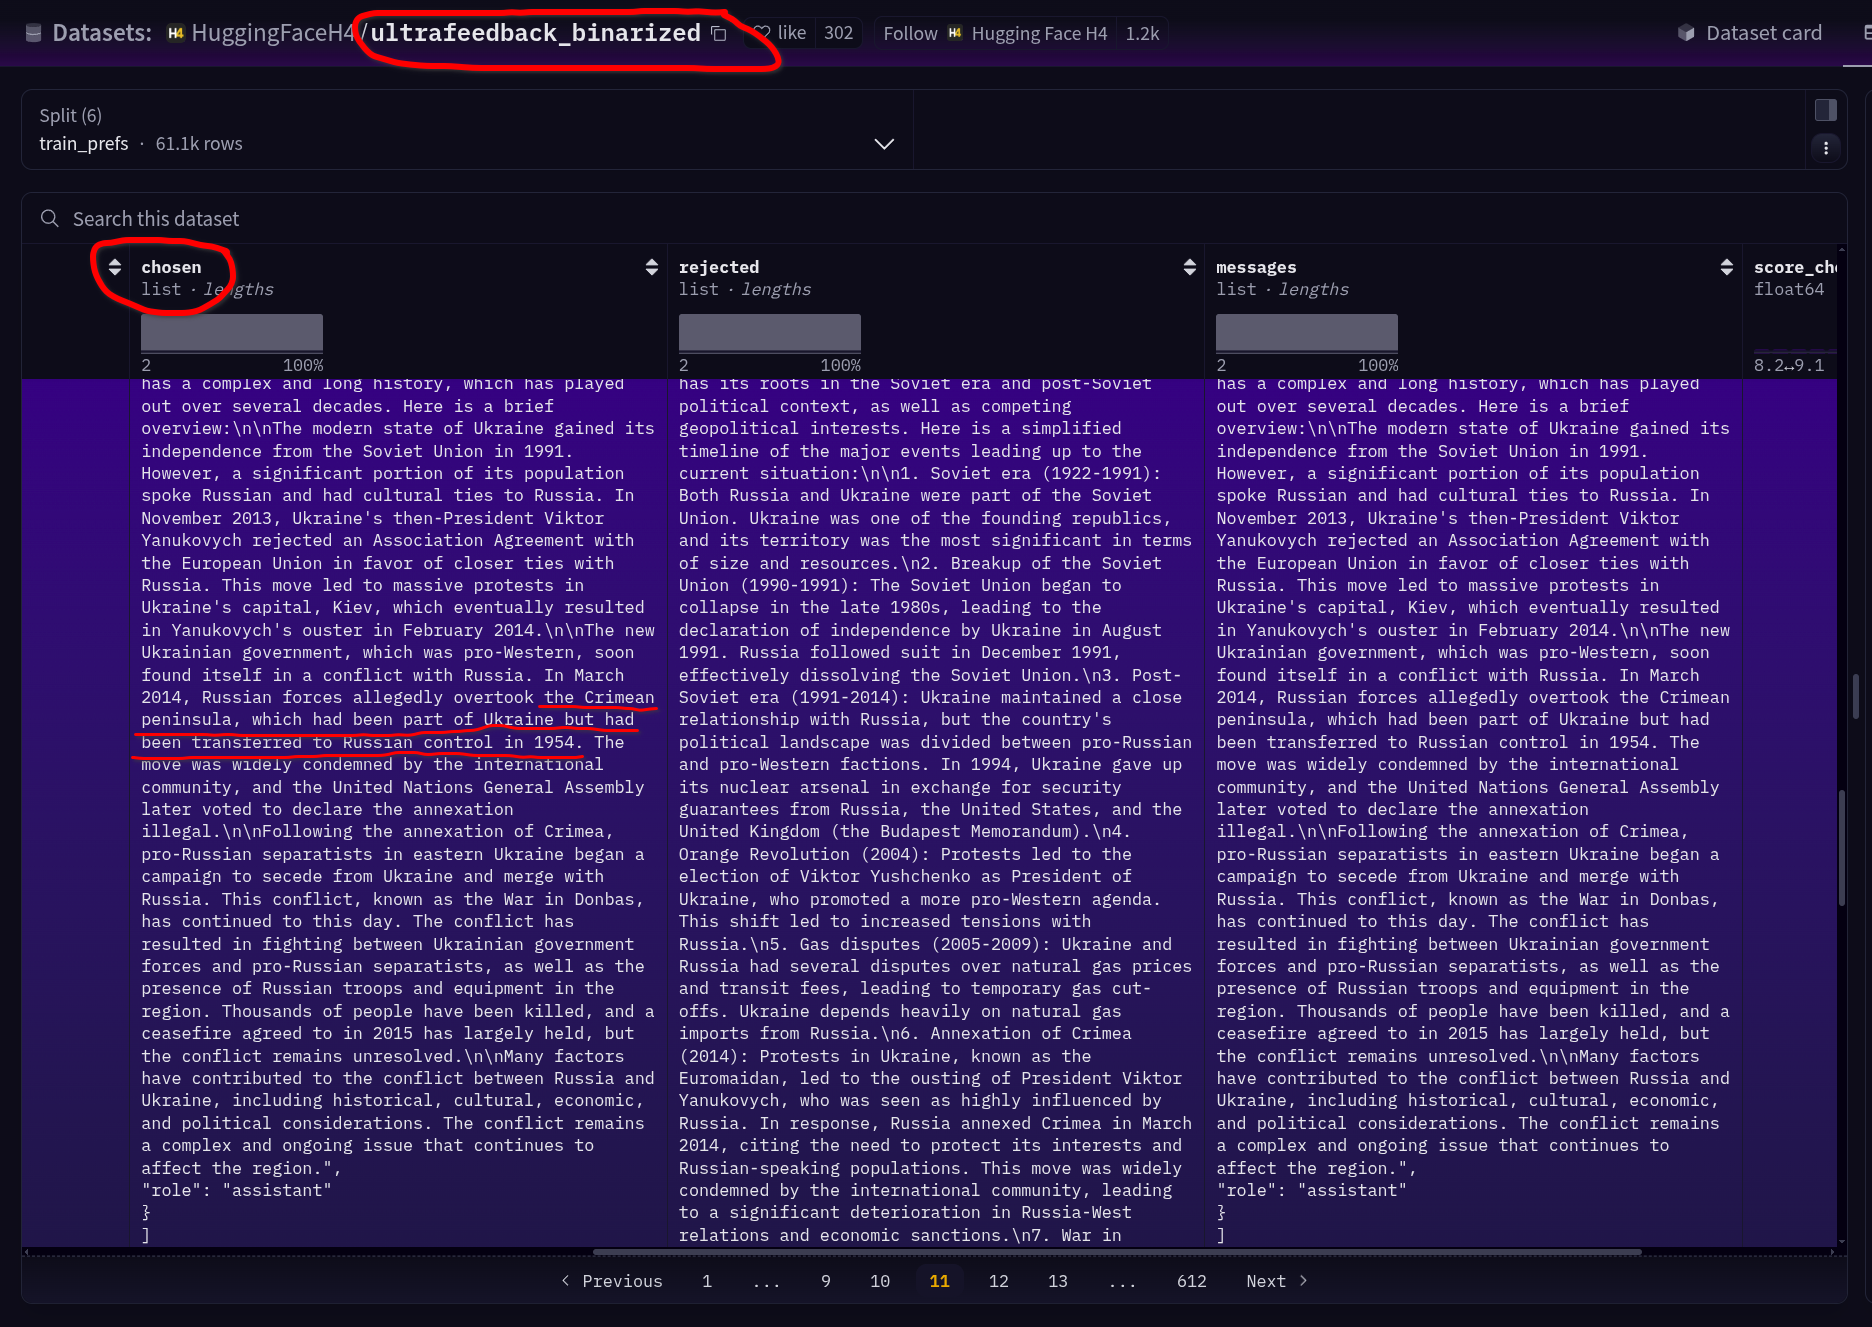Click the rejected column header
1872x1327 pixels.
pyautogui.click(x=719, y=267)
